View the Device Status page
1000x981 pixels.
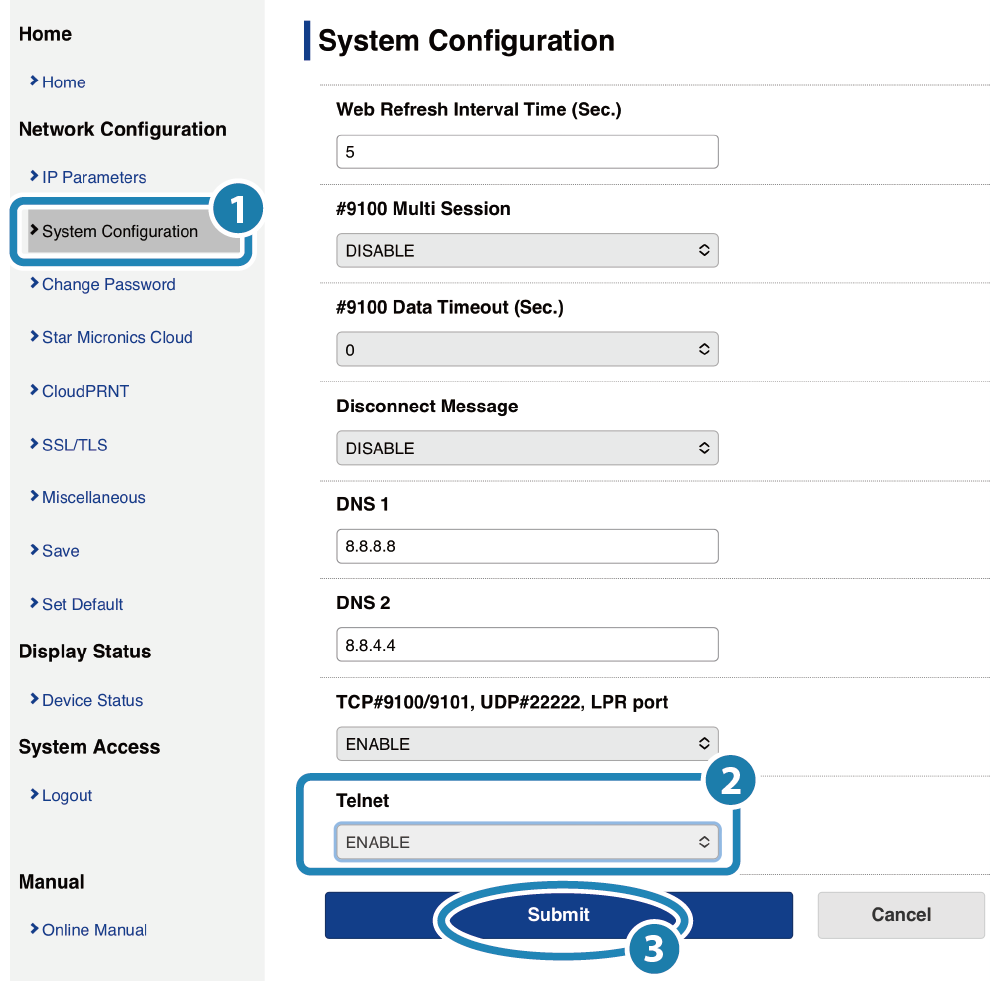click(x=92, y=700)
